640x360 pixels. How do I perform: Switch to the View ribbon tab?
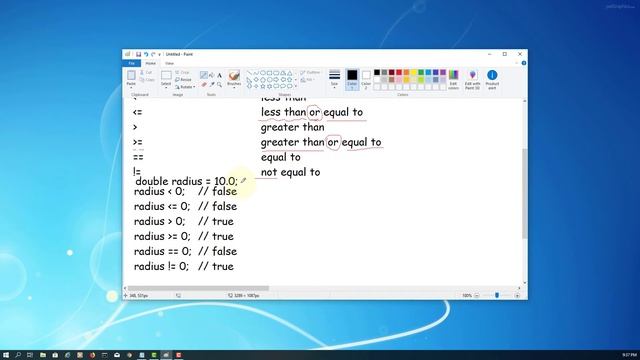tap(169, 63)
